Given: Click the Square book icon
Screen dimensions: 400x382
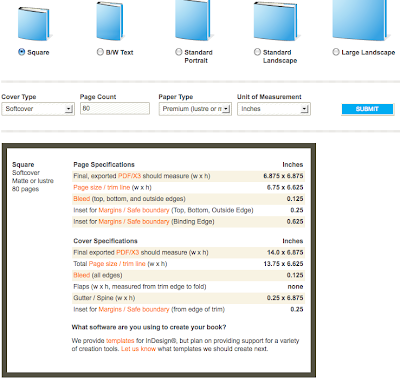Looking at the screenshot, I should point(34,23).
